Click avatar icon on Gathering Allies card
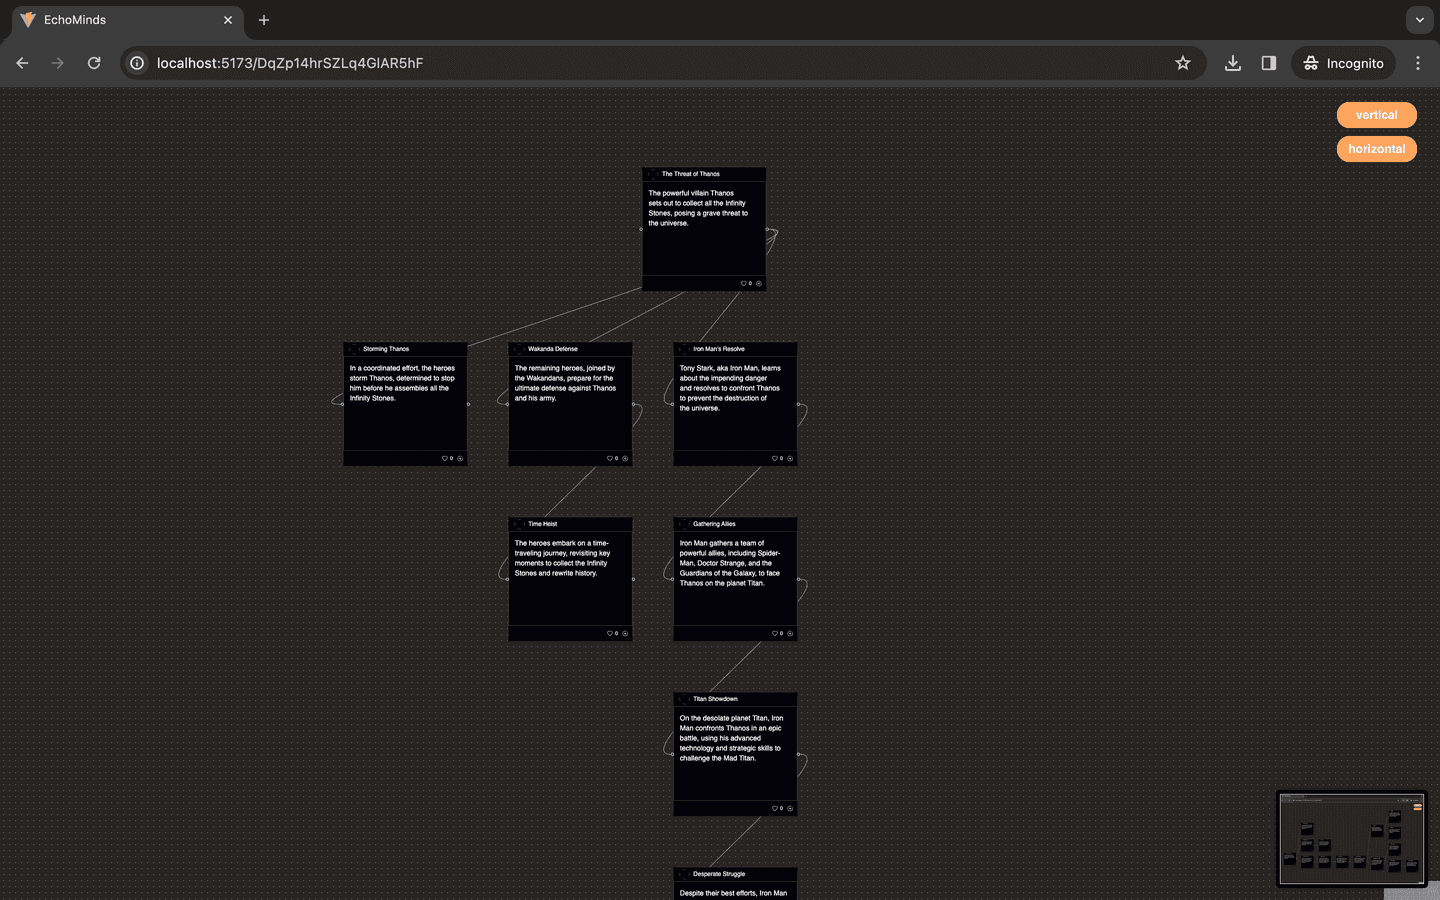Viewport: 1440px width, 900px height. (684, 524)
